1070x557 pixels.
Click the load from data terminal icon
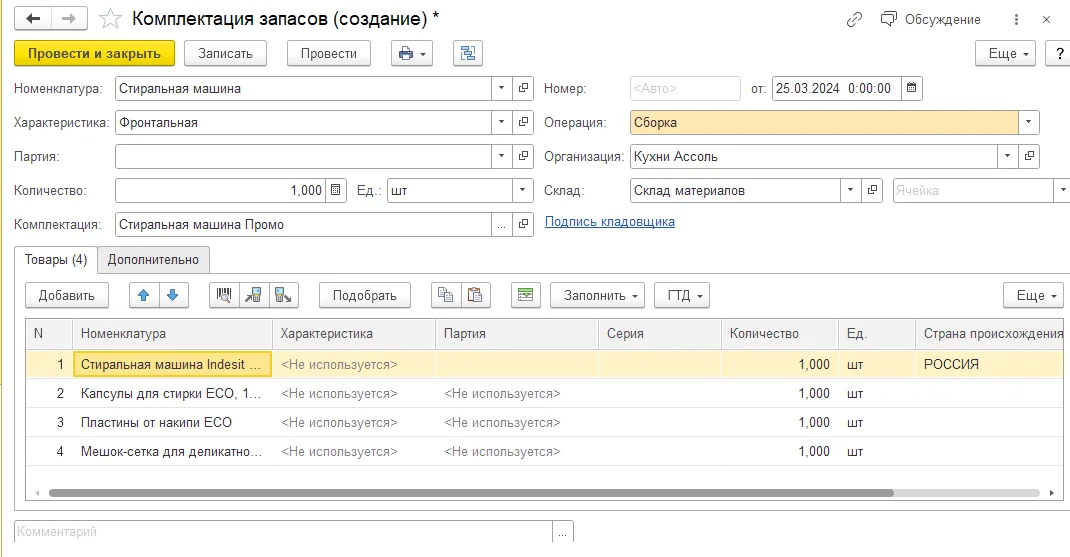pyautogui.click(x=254, y=296)
